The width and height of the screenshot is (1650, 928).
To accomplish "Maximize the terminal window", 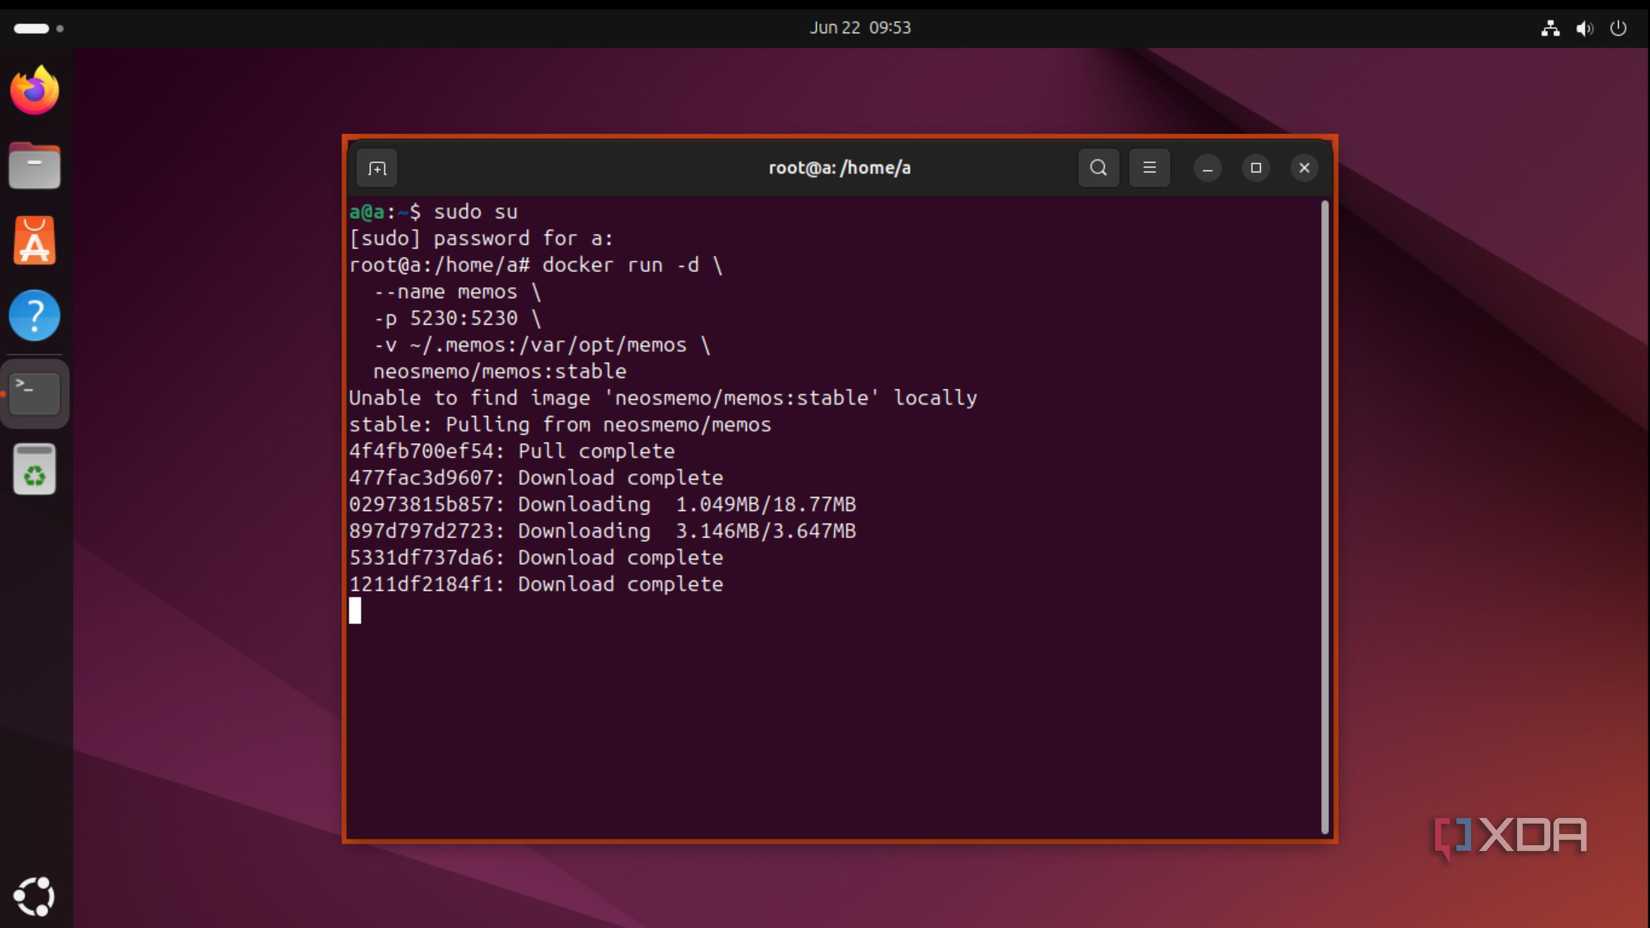I will (x=1256, y=168).
